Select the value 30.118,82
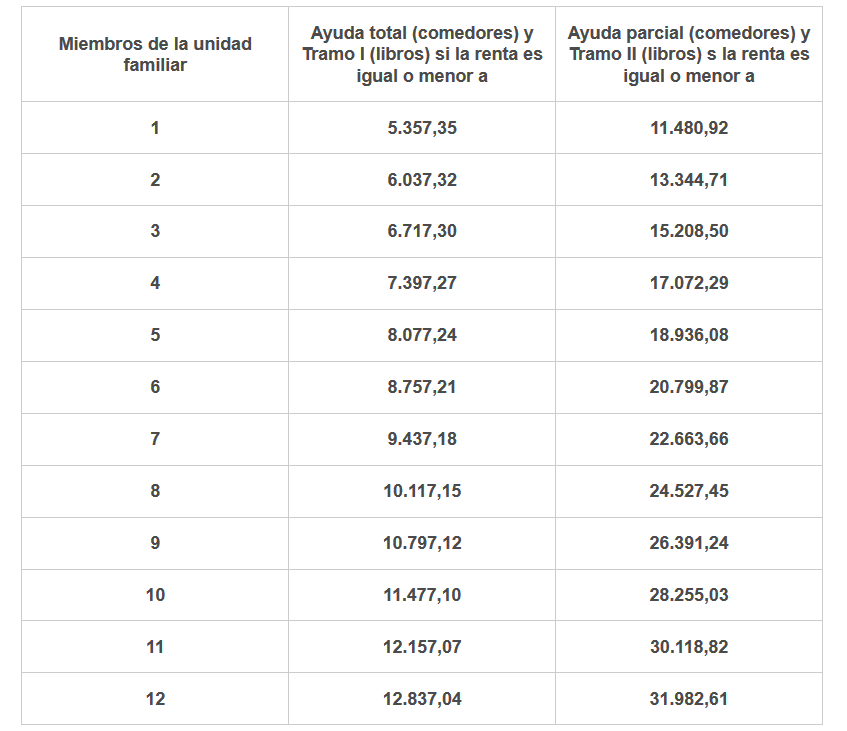 (689, 647)
